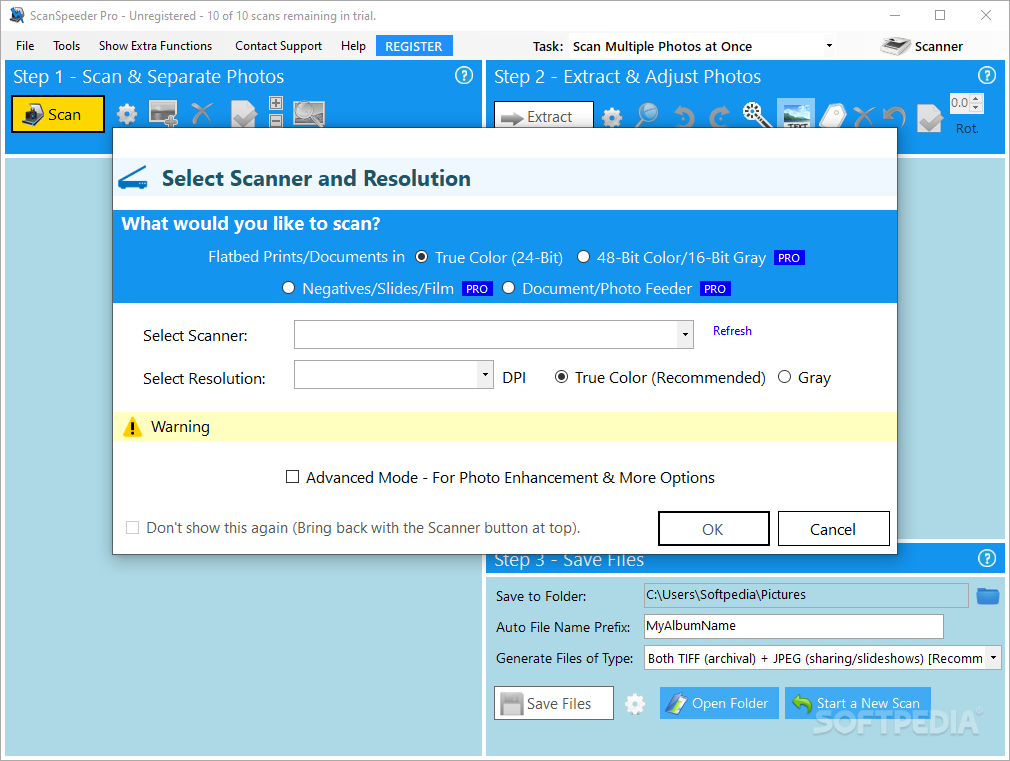Click the yellow Scan button
The height and width of the screenshot is (761, 1010).
(x=58, y=114)
